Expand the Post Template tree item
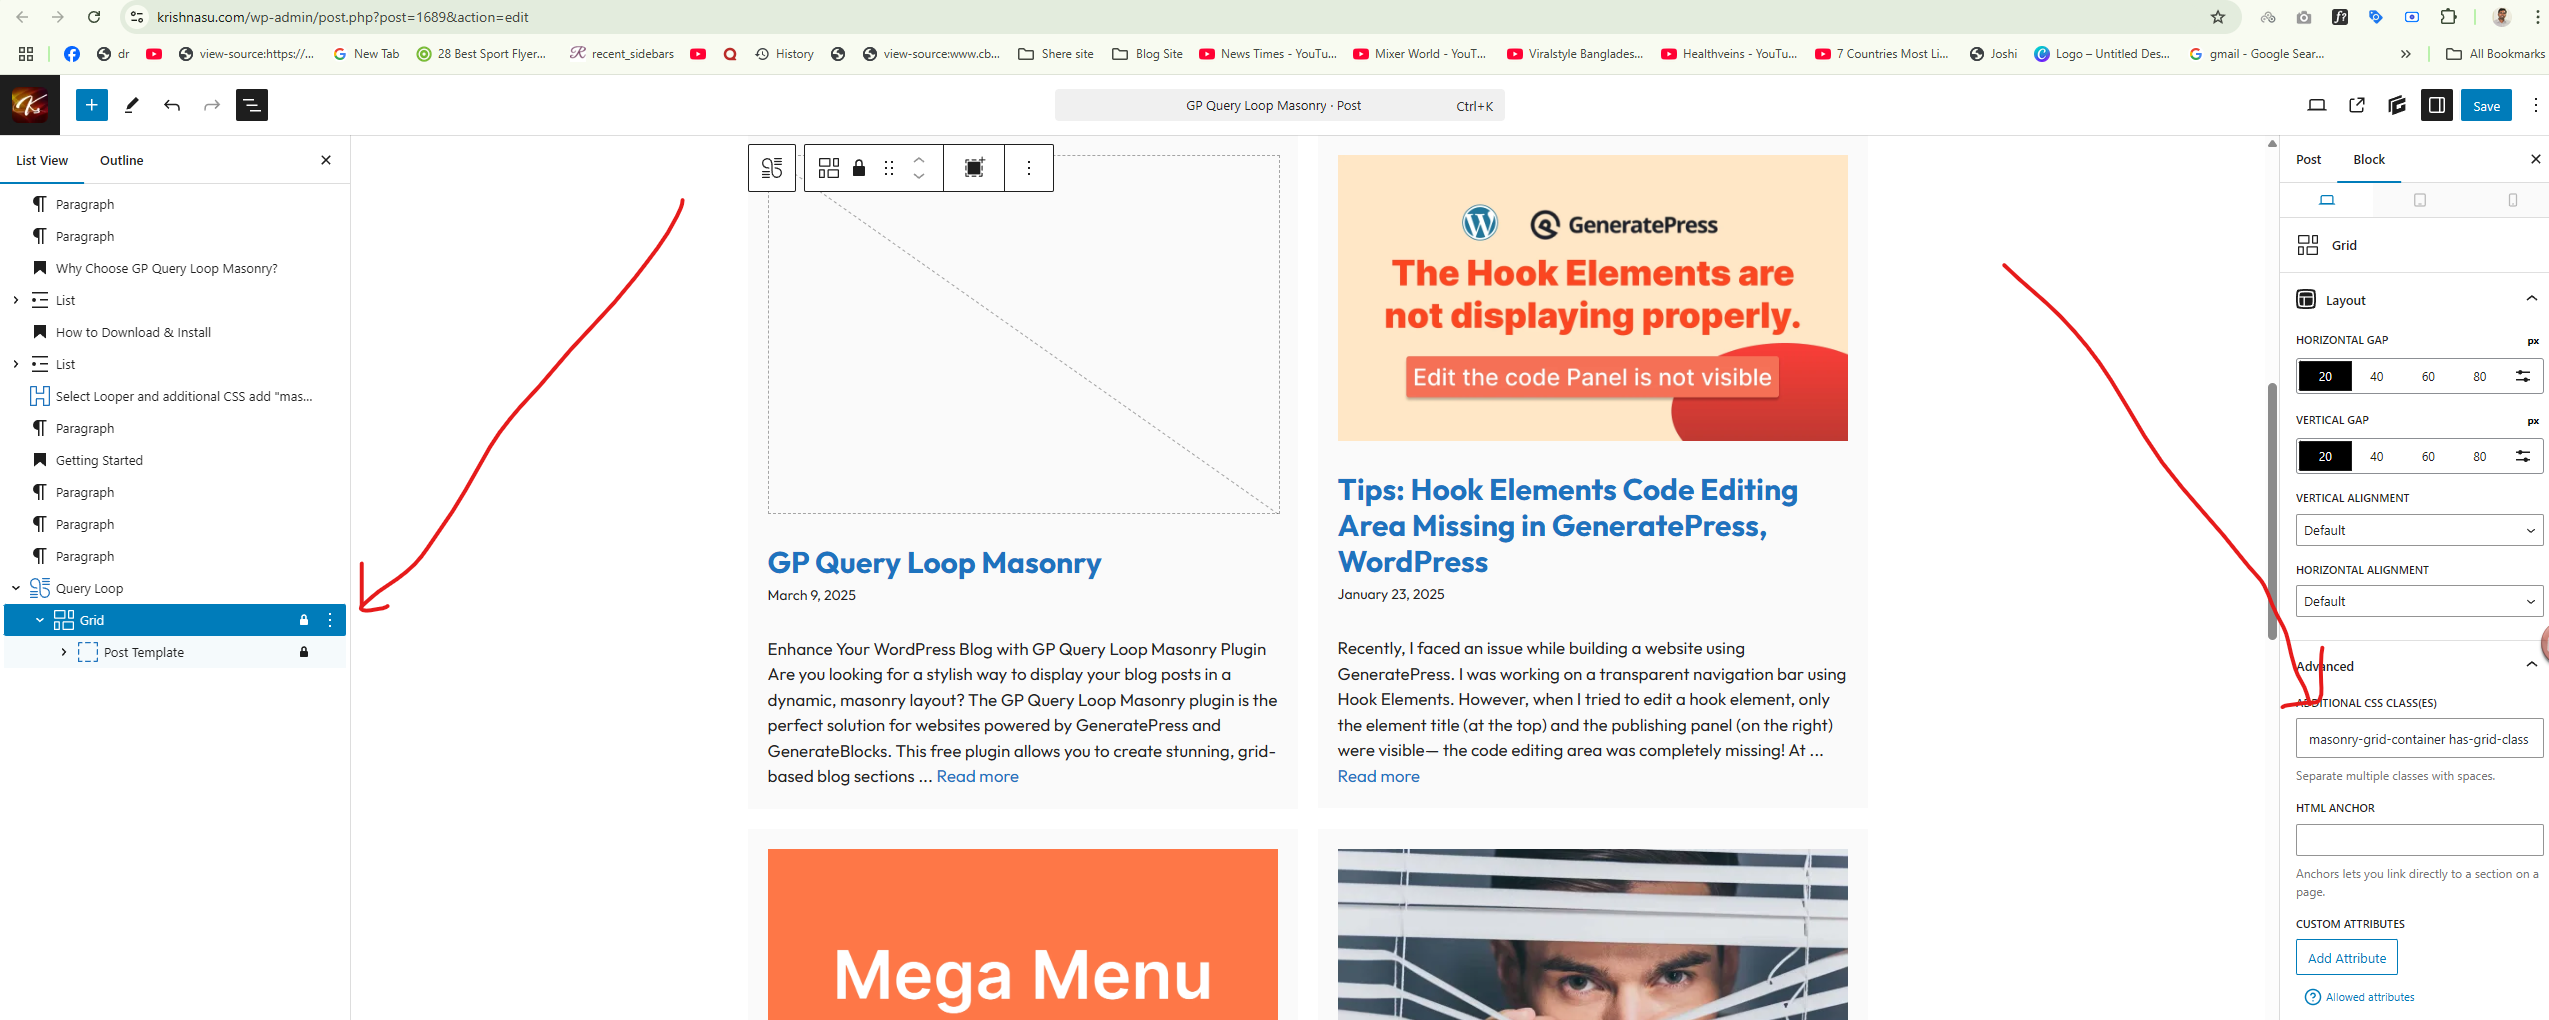The height and width of the screenshot is (1020, 2549). pos(64,652)
